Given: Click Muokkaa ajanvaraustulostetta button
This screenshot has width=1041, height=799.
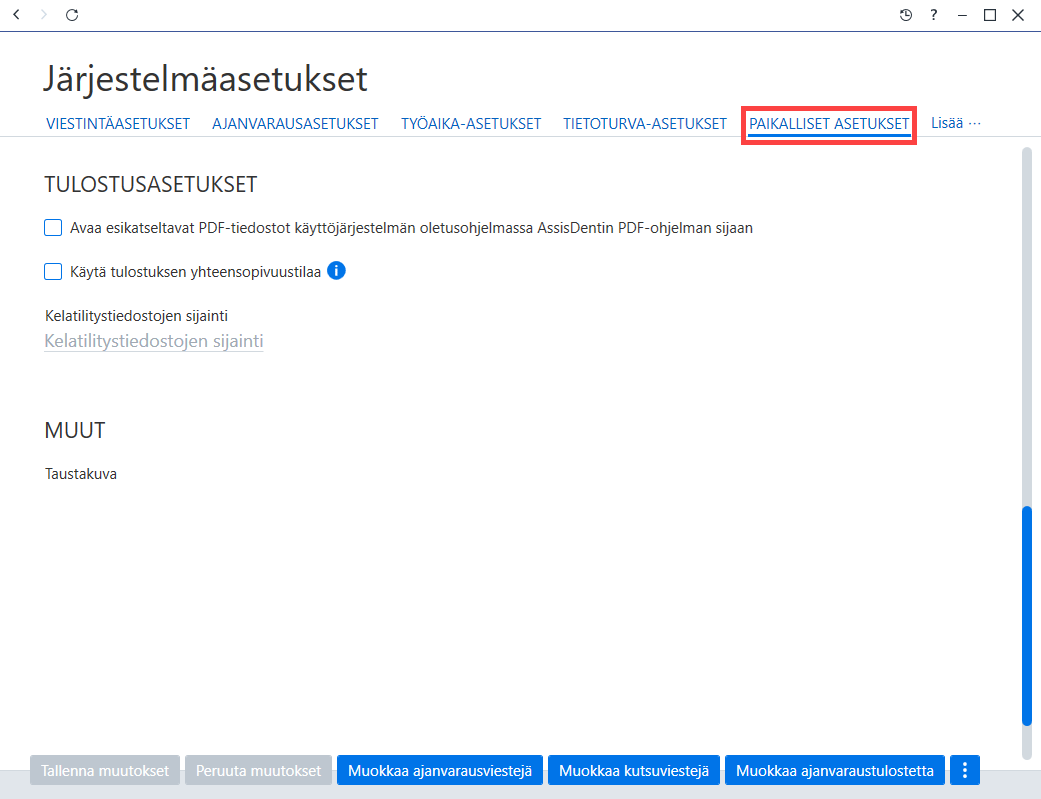Looking at the screenshot, I should (x=835, y=770).
